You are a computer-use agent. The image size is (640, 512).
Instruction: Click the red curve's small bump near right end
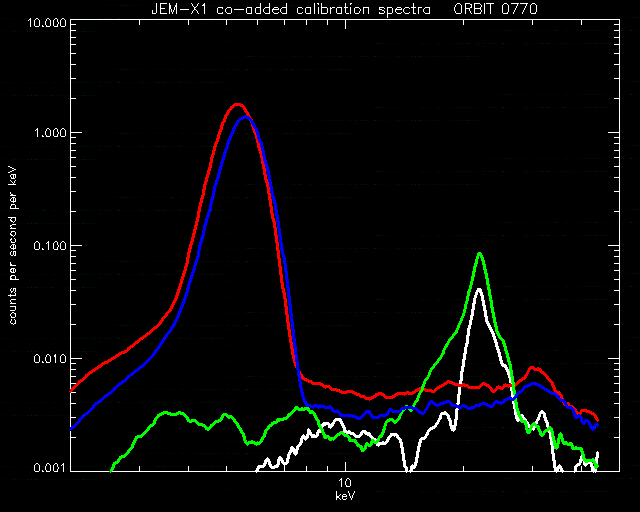click(535, 368)
